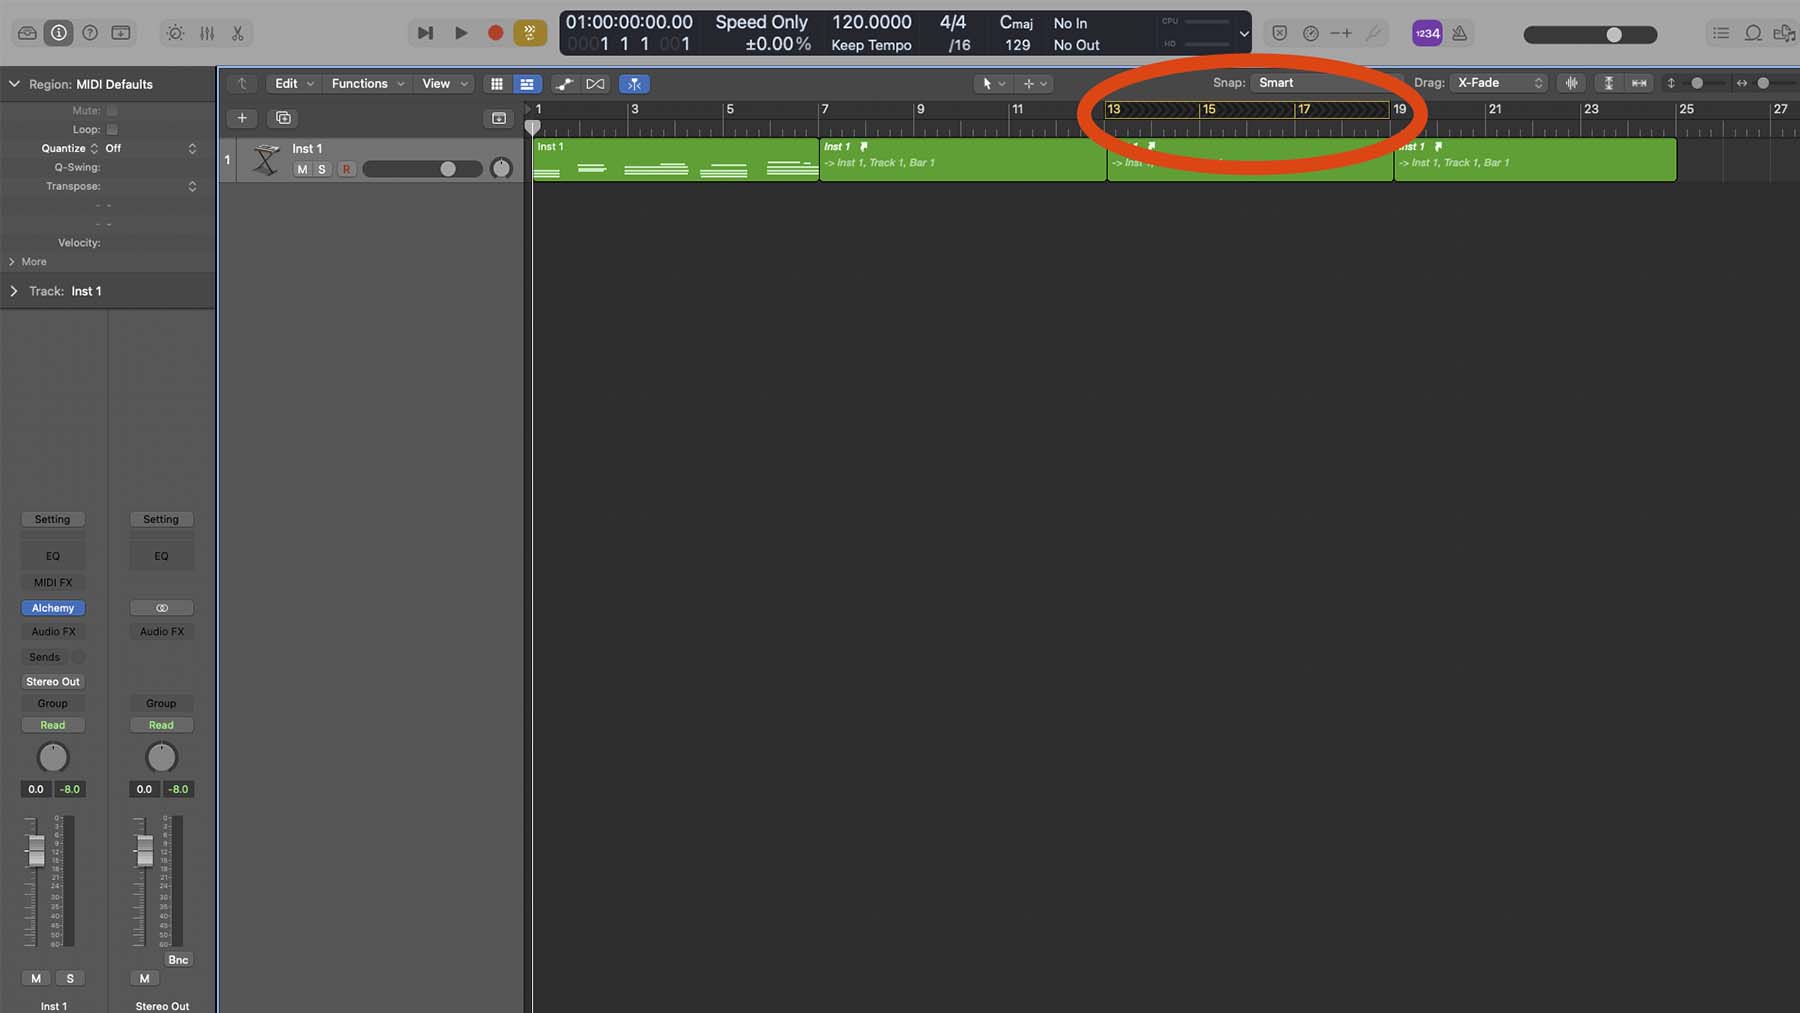Viewport: 1800px width, 1013px height.
Task: Open the View menu
Action: click(445, 84)
